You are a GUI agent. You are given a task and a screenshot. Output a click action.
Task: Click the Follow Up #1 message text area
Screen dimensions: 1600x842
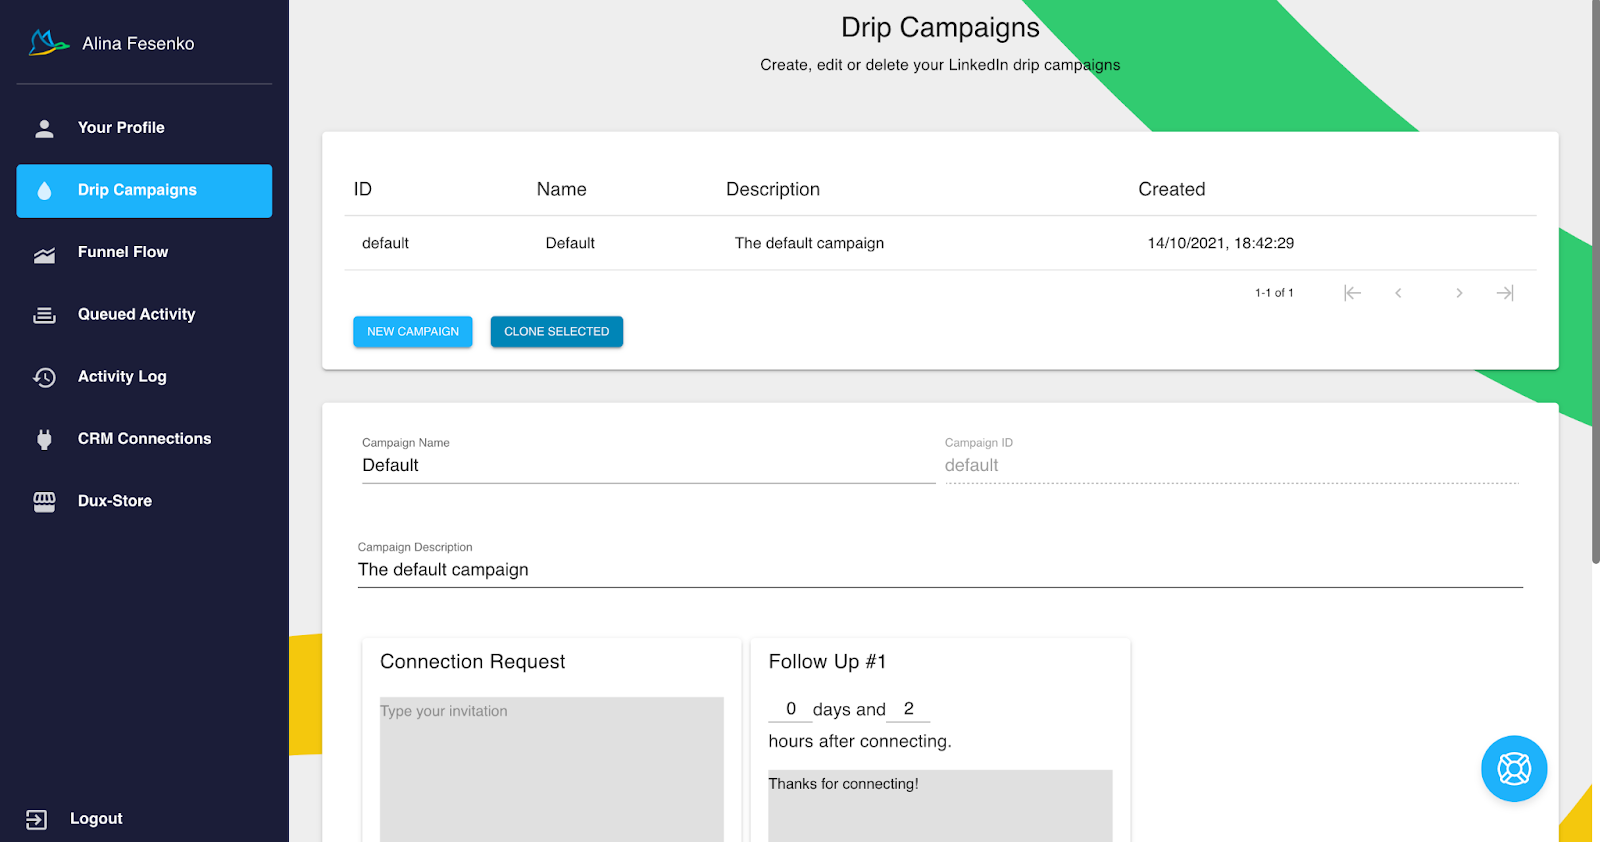[x=940, y=806]
